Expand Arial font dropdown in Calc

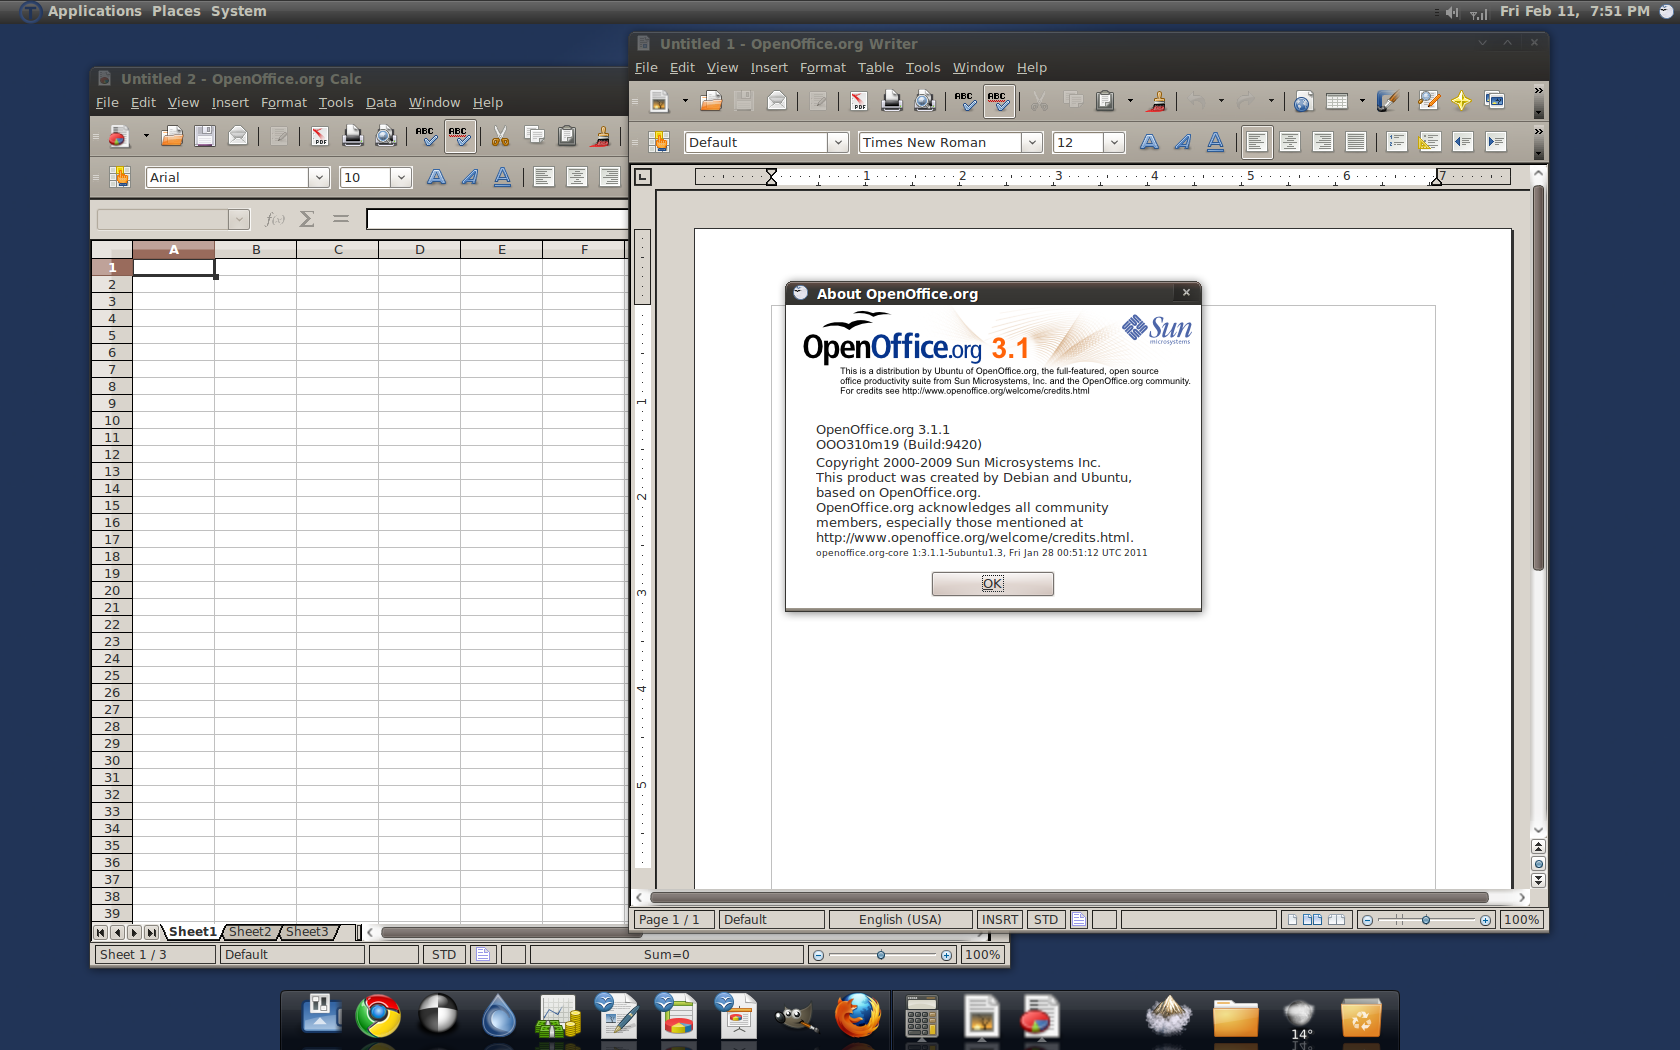click(319, 178)
